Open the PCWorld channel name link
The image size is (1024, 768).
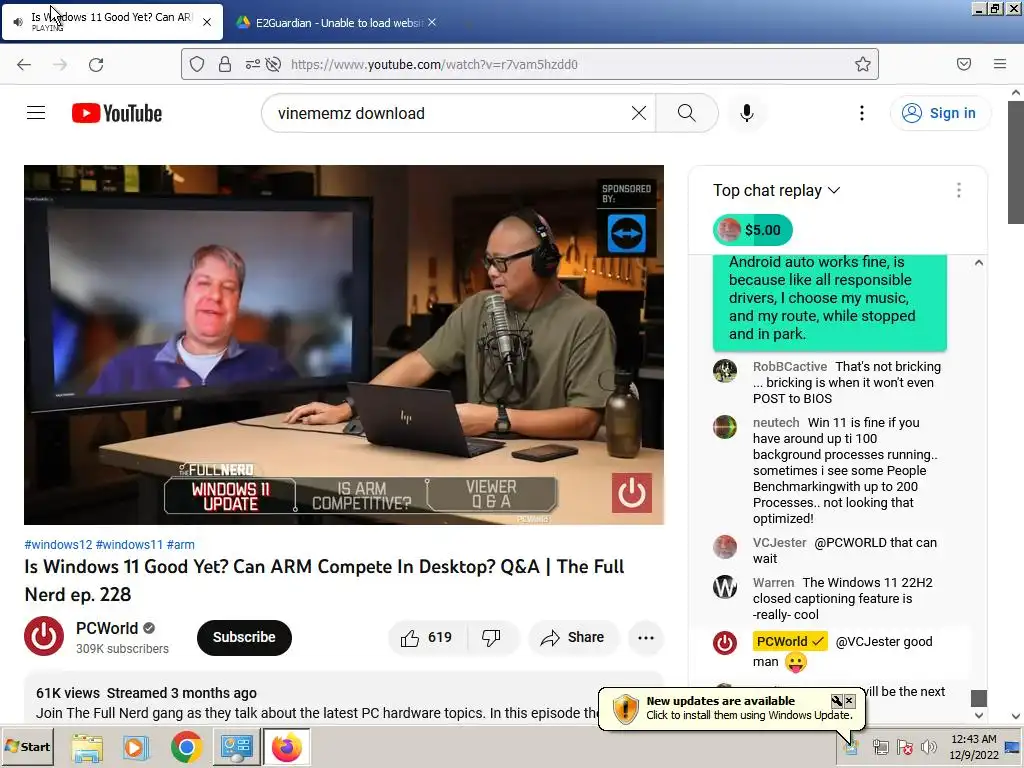(x=107, y=628)
